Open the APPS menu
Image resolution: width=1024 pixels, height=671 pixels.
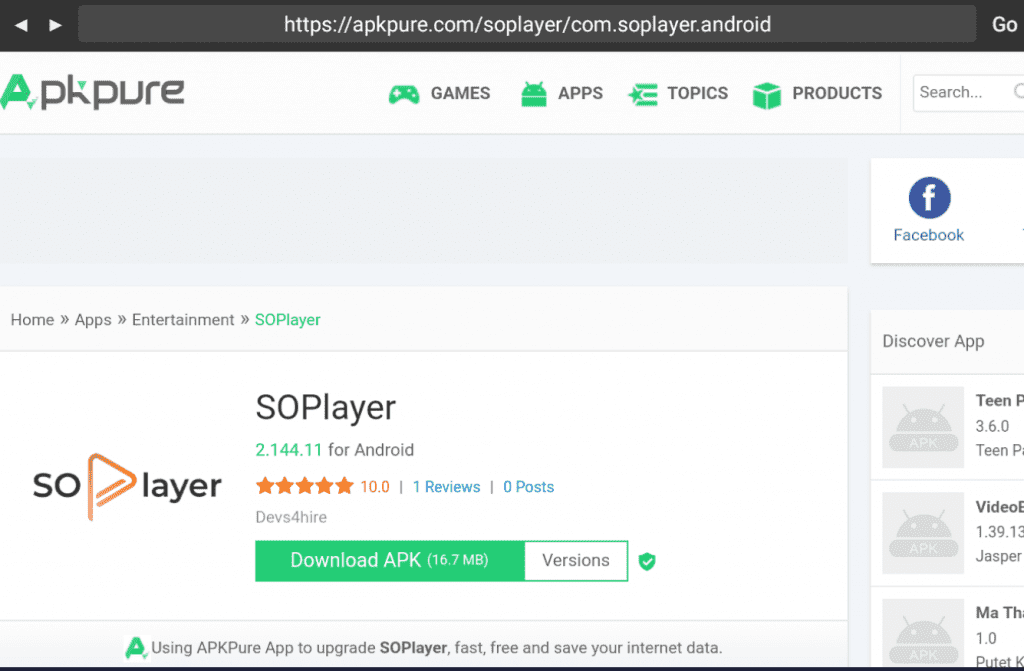coord(580,93)
